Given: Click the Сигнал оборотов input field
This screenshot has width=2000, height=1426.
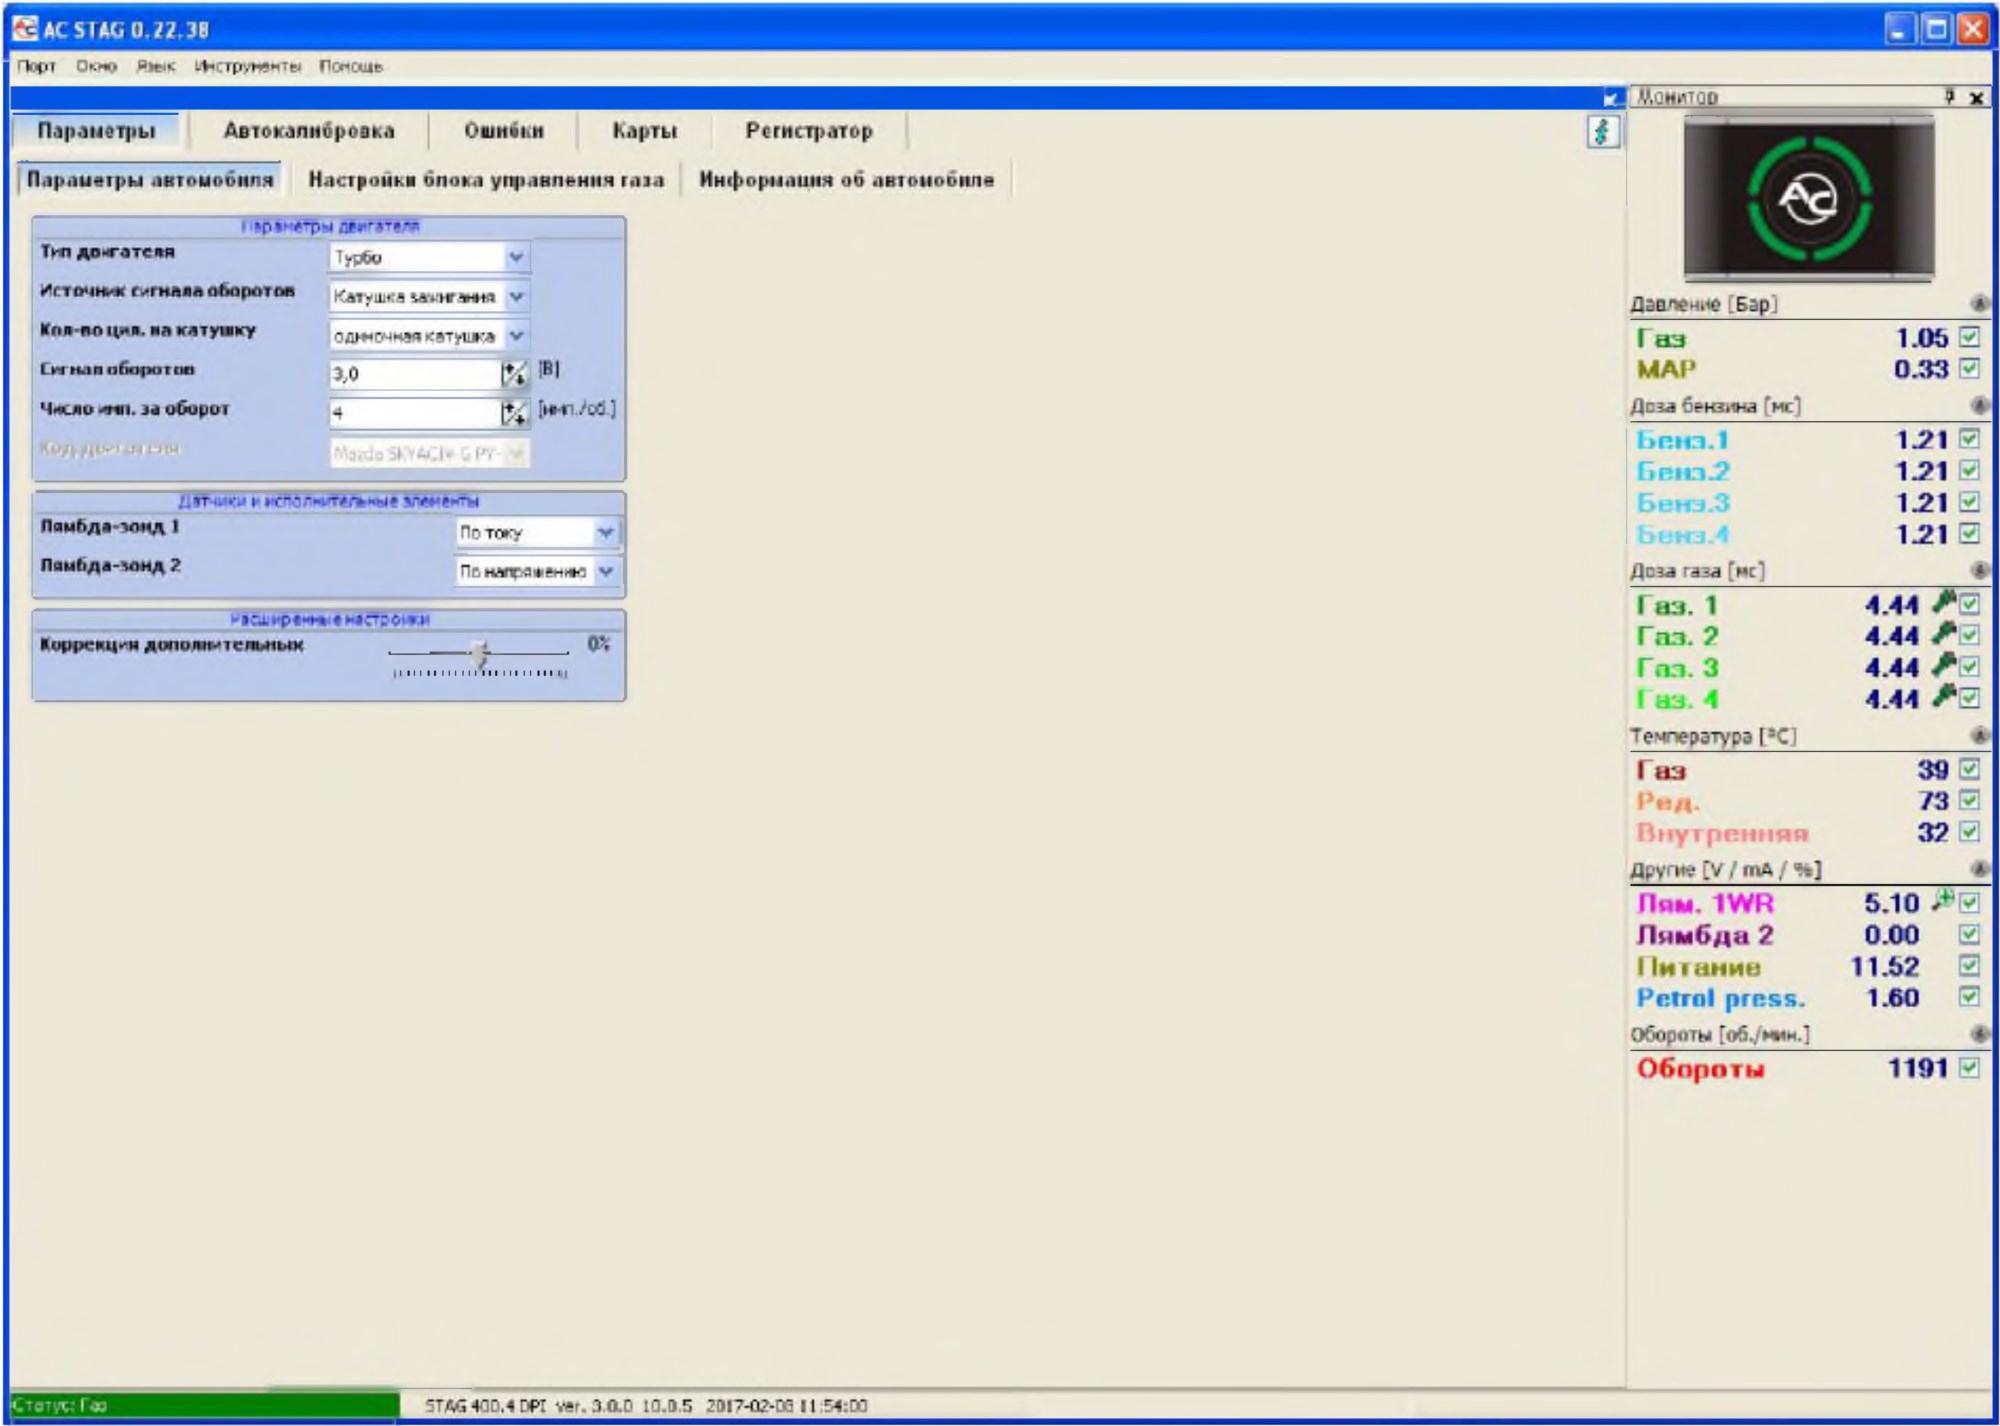Looking at the screenshot, I should pyautogui.click(x=414, y=374).
